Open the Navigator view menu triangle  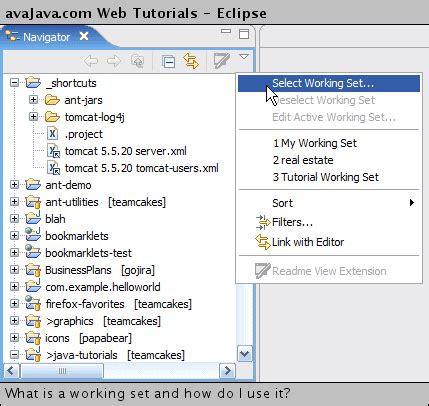pyautogui.click(x=244, y=57)
